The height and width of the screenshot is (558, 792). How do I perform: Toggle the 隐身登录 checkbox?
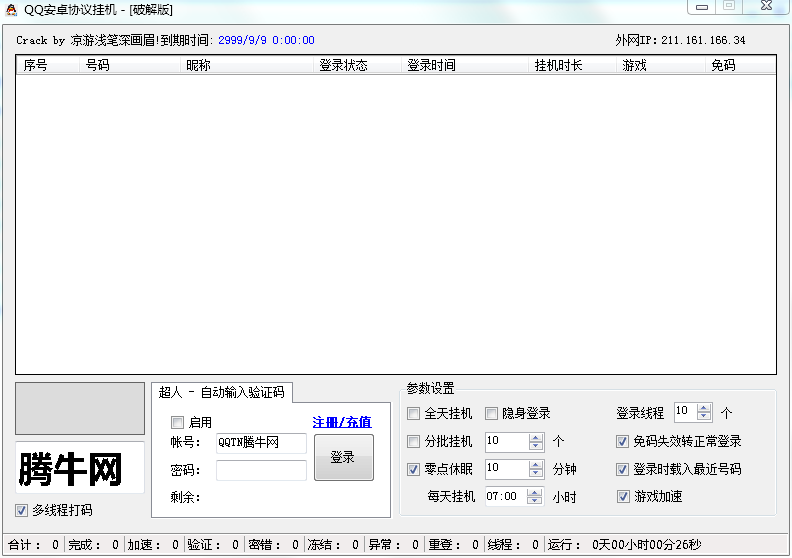[492, 414]
